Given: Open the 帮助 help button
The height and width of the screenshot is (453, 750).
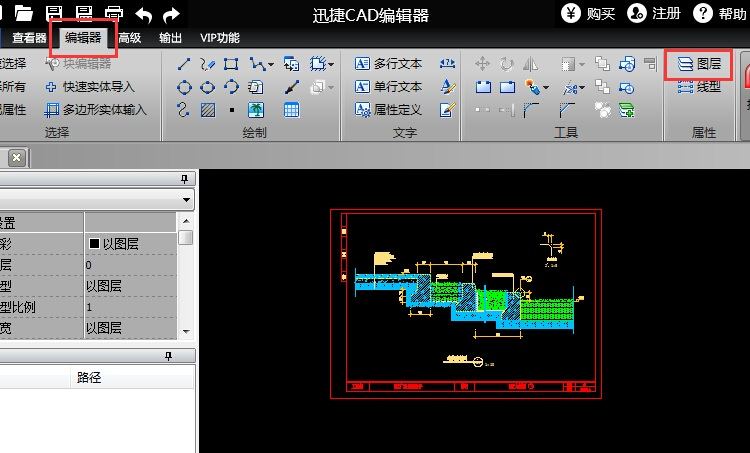Looking at the screenshot, I should coord(719,13).
